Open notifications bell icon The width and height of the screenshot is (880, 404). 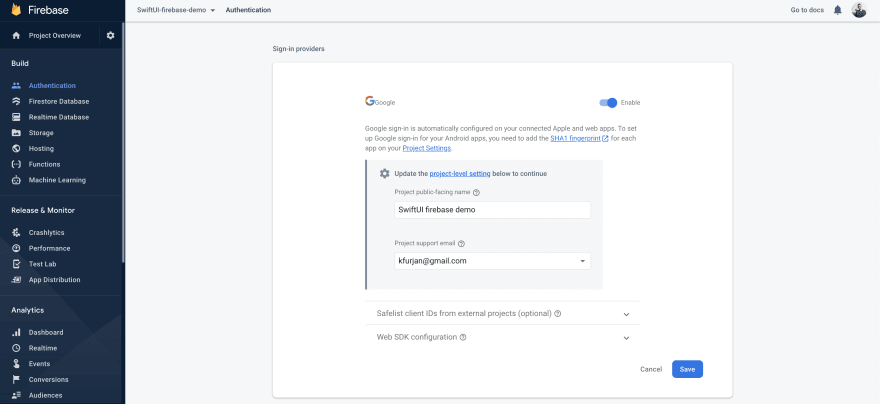coord(838,10)
